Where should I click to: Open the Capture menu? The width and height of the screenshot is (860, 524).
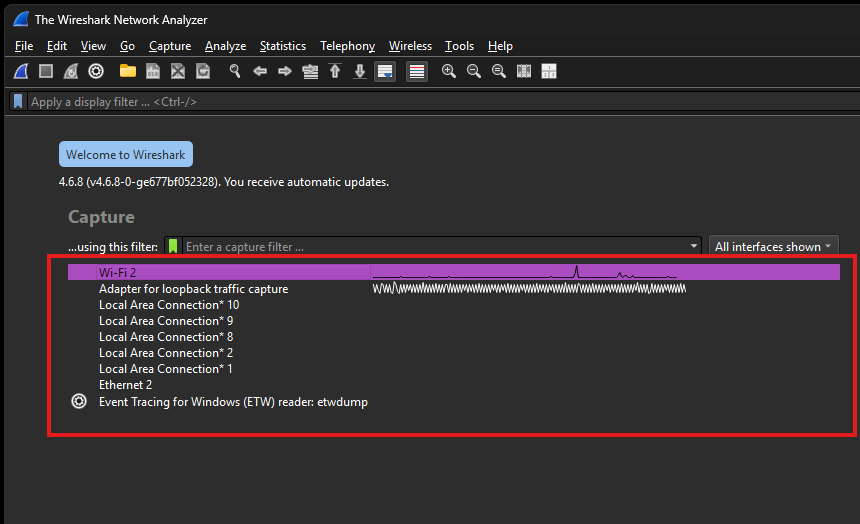coord(170,46)
